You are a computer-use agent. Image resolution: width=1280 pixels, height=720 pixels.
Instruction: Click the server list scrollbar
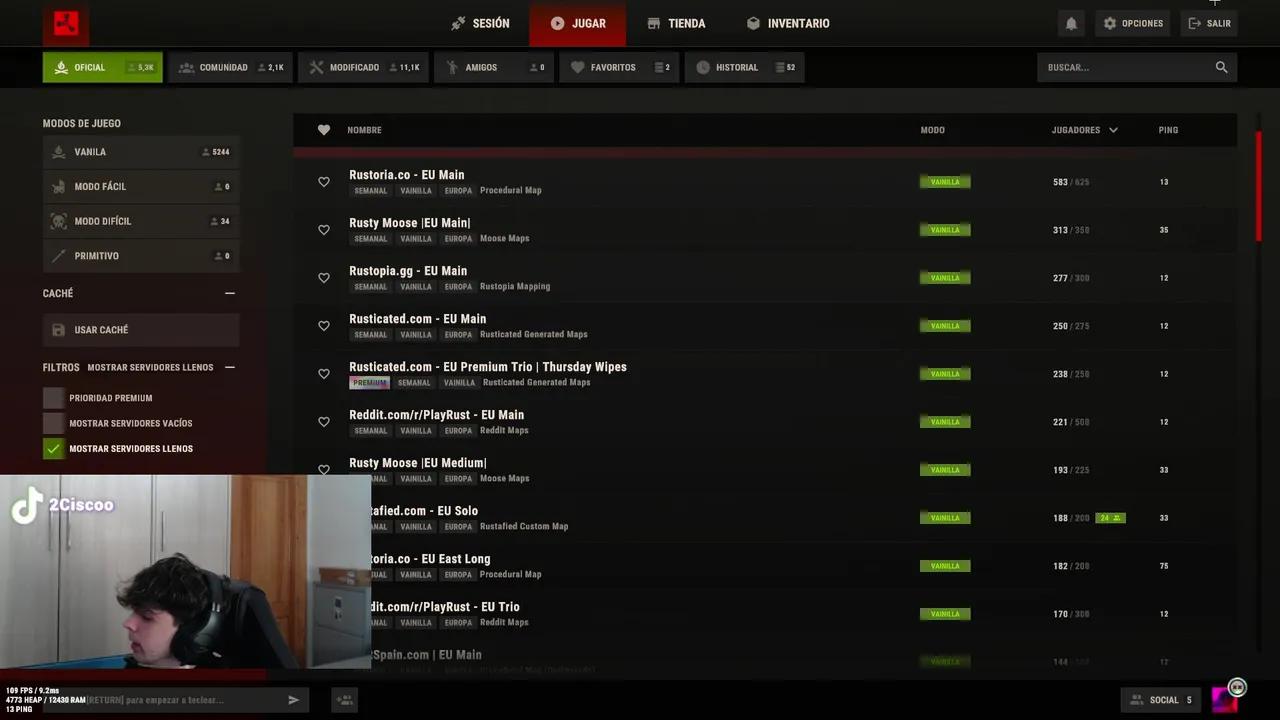coord(1258,185)
